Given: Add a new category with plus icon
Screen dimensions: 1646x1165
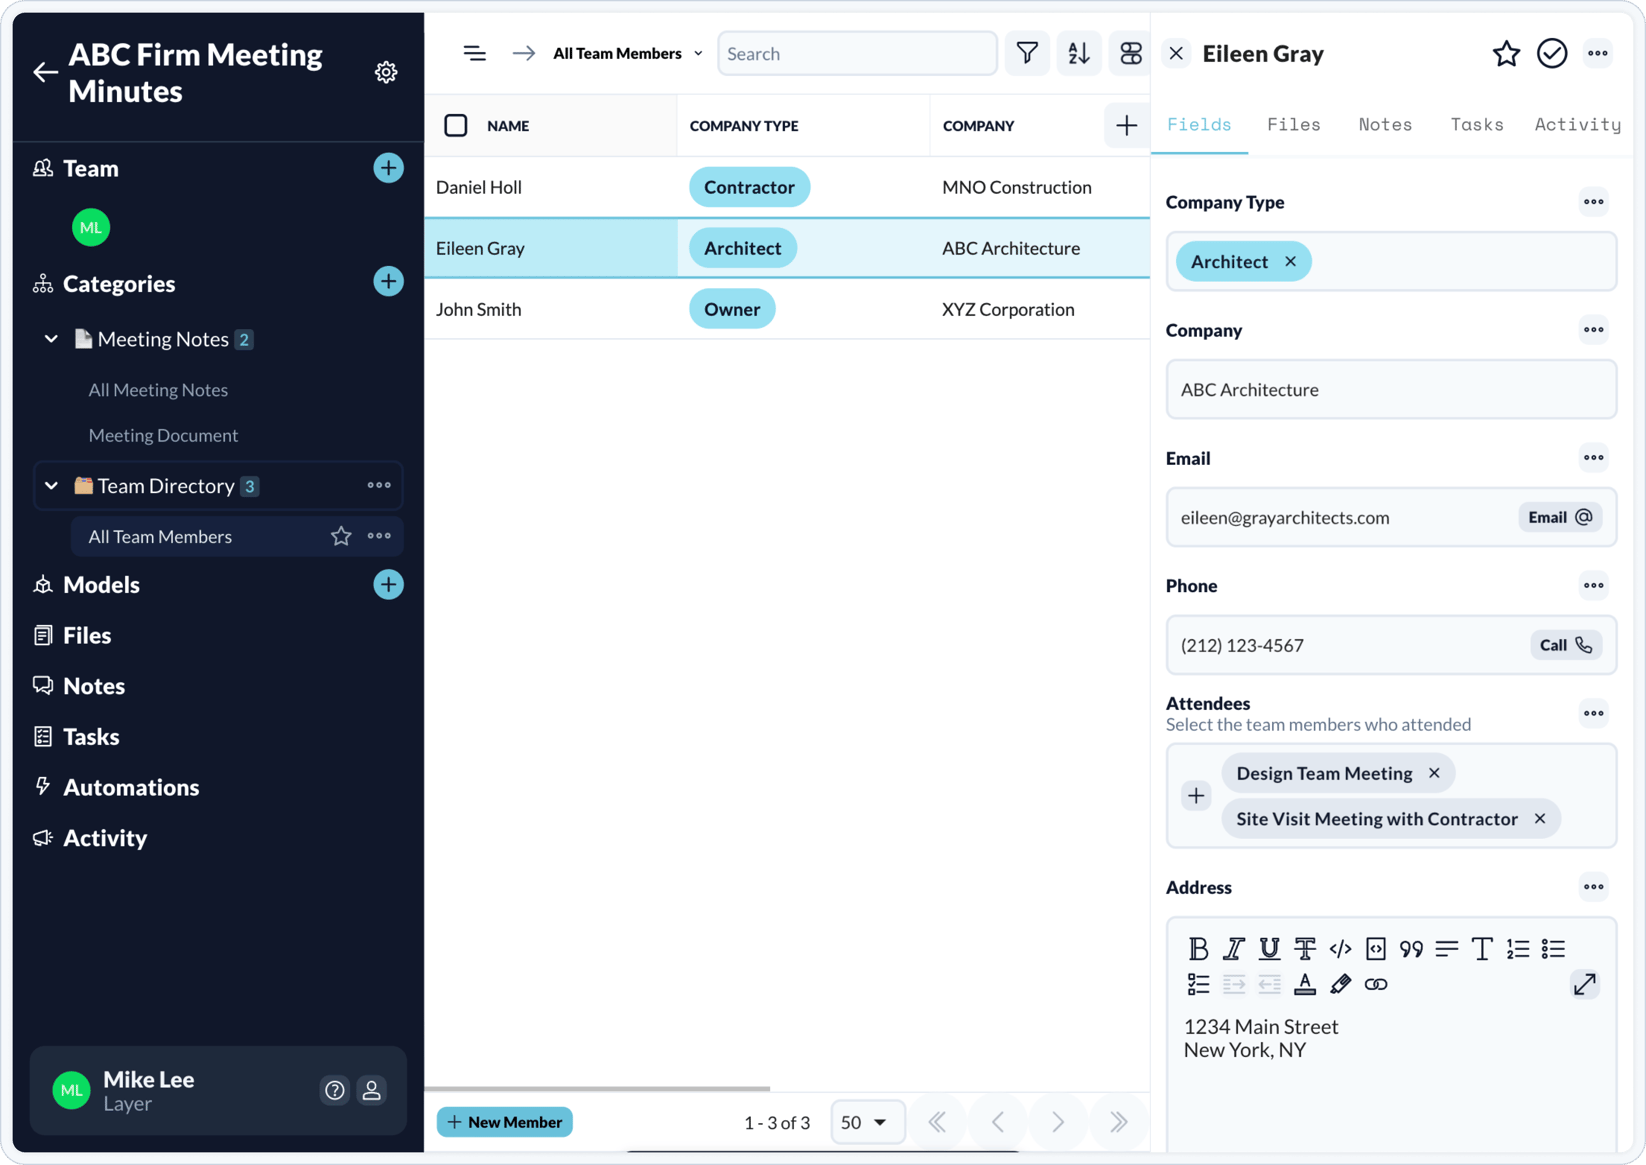Looking at the screenshot, I should 388,282.
